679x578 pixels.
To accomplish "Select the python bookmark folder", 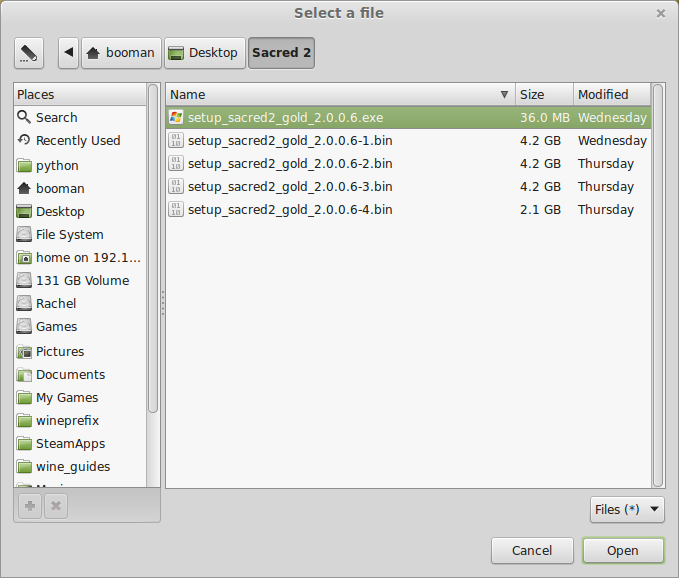I will 80,165.
